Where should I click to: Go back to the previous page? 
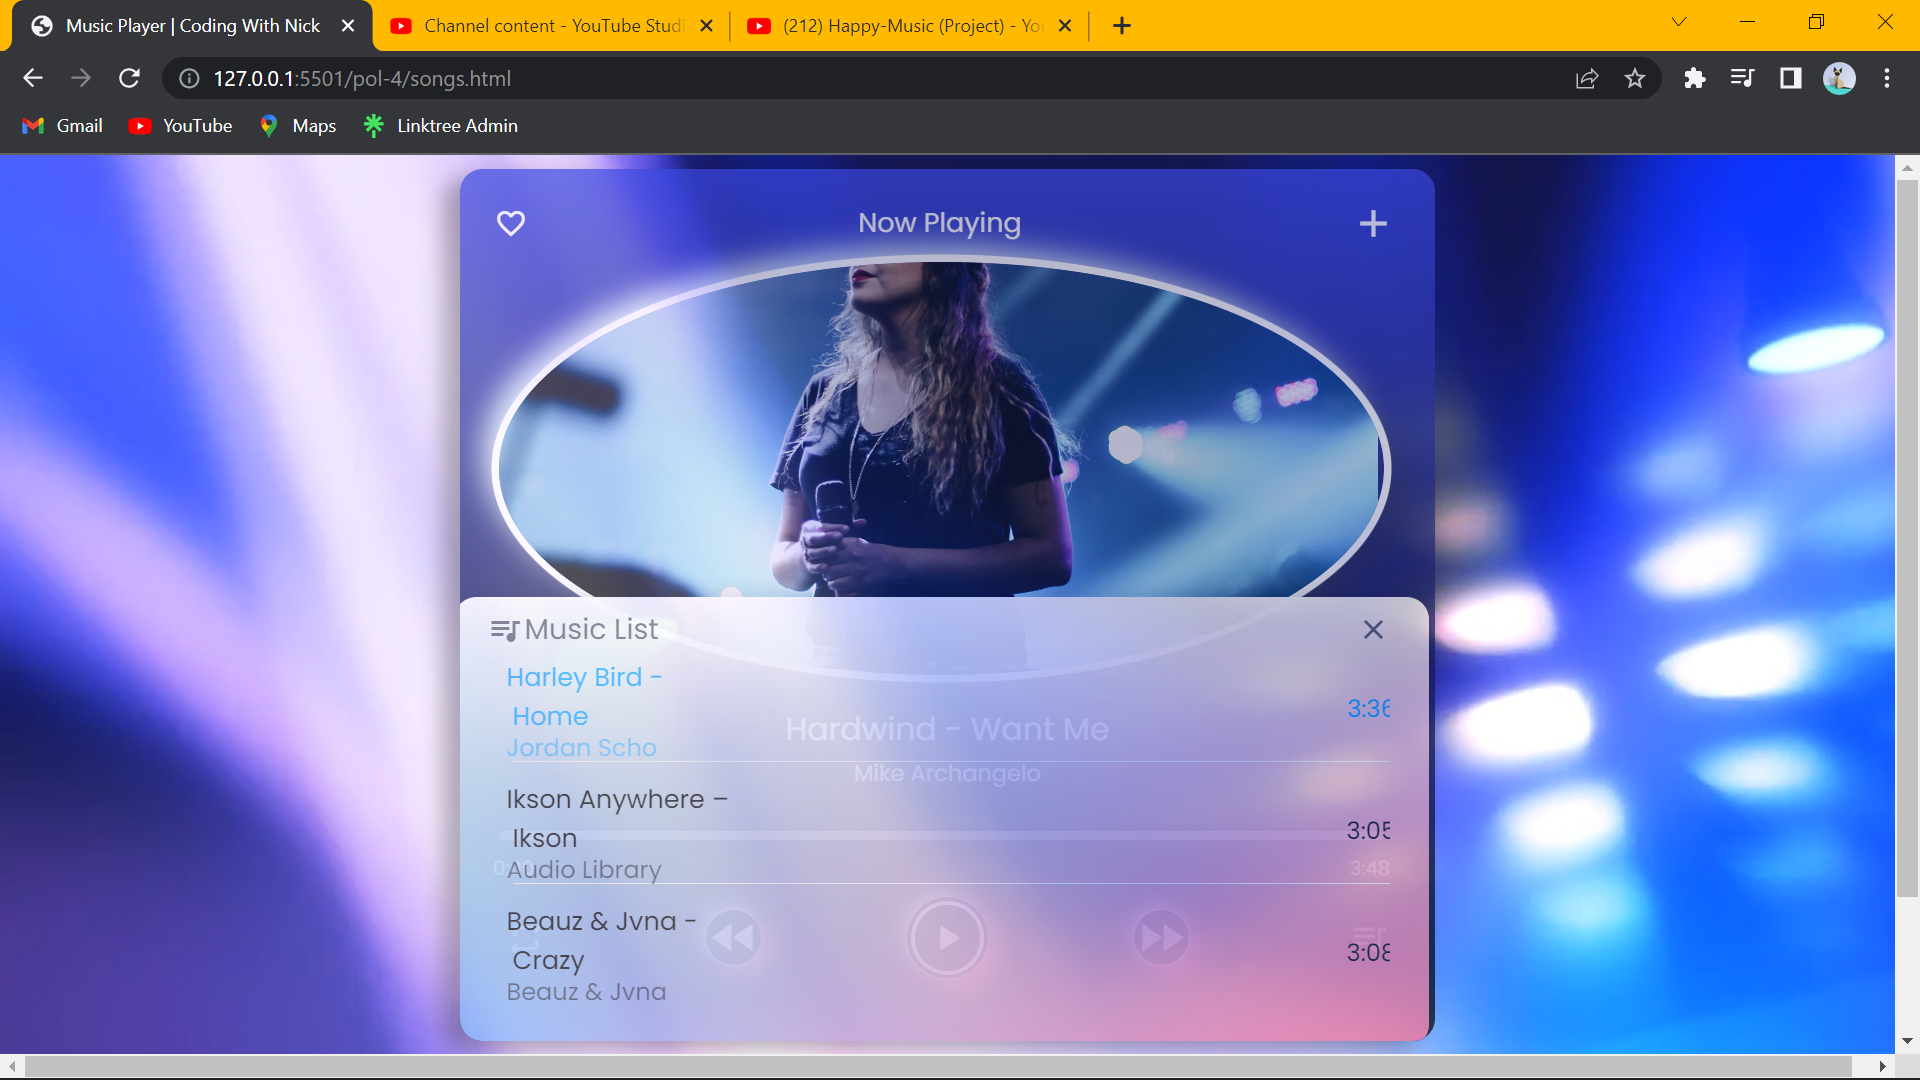(33, 78)
